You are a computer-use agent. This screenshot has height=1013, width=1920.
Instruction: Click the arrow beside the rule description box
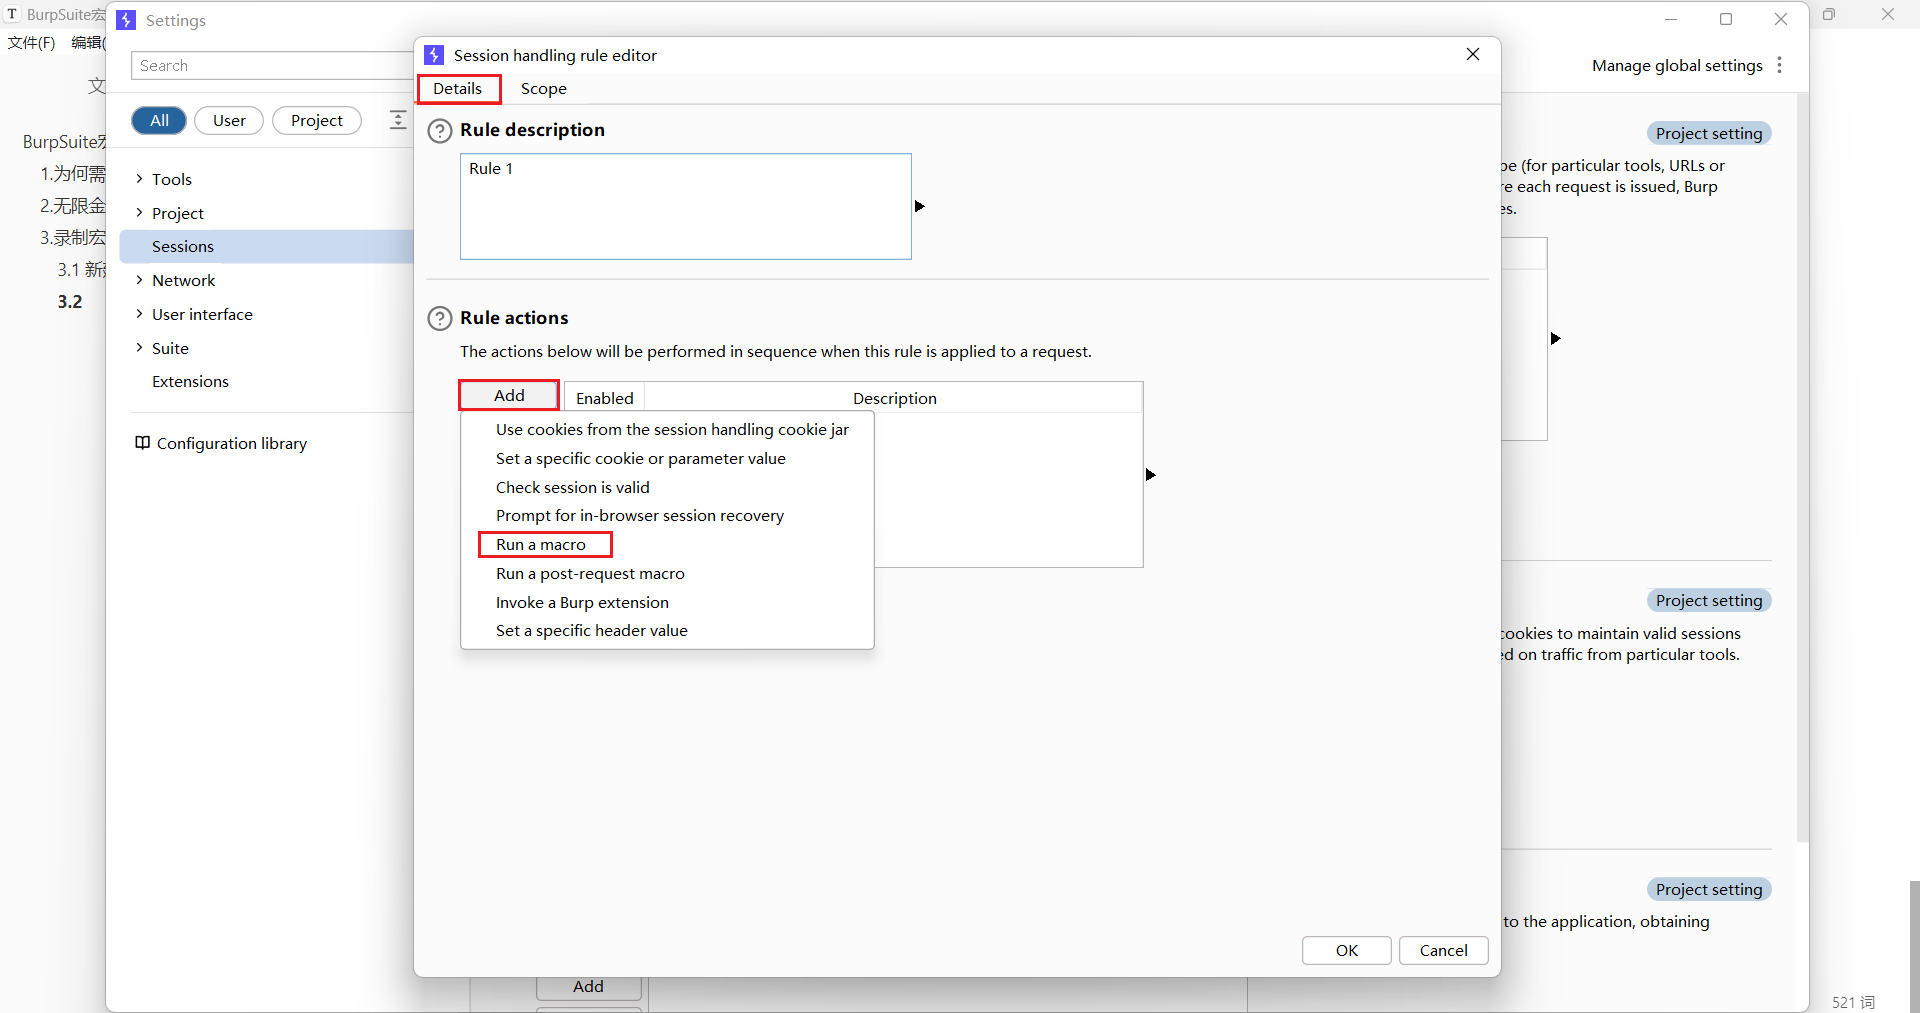[920, 206]
